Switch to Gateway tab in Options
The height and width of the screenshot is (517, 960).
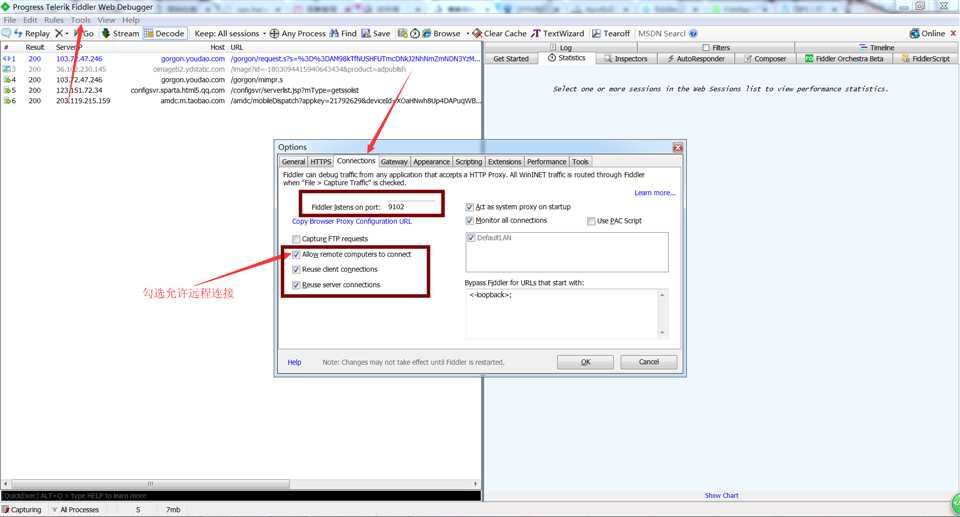pyautogui.click(x=394, y=162)
